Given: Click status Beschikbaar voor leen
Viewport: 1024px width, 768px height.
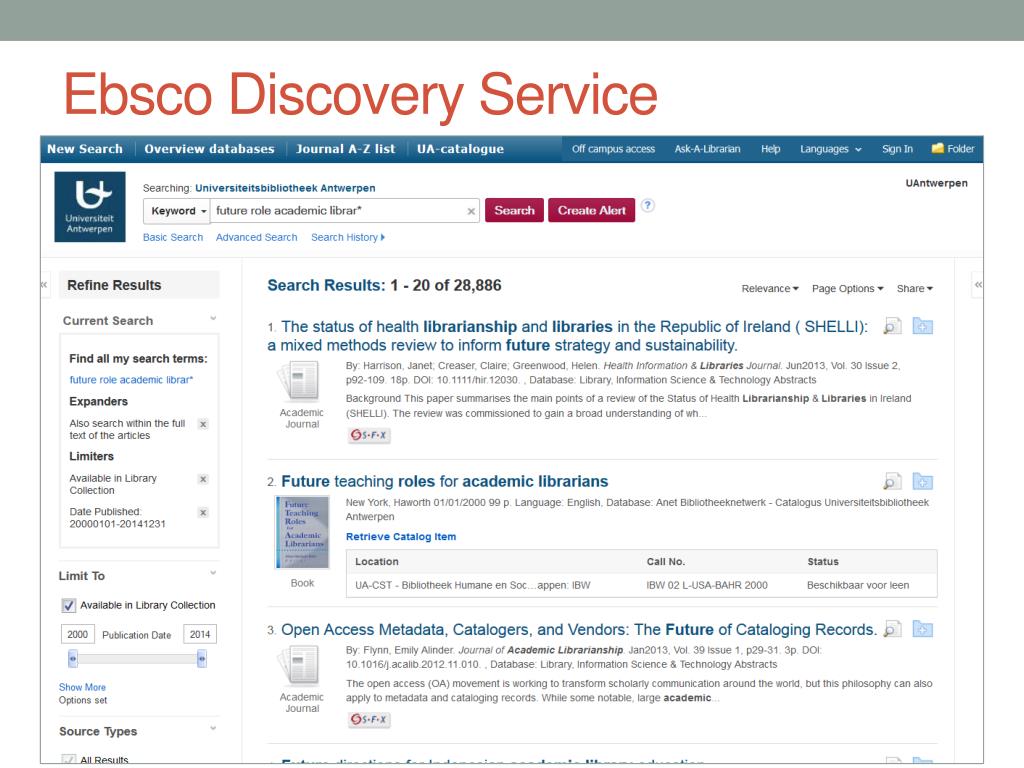Looking at the screenshot, I should [857, 586].
